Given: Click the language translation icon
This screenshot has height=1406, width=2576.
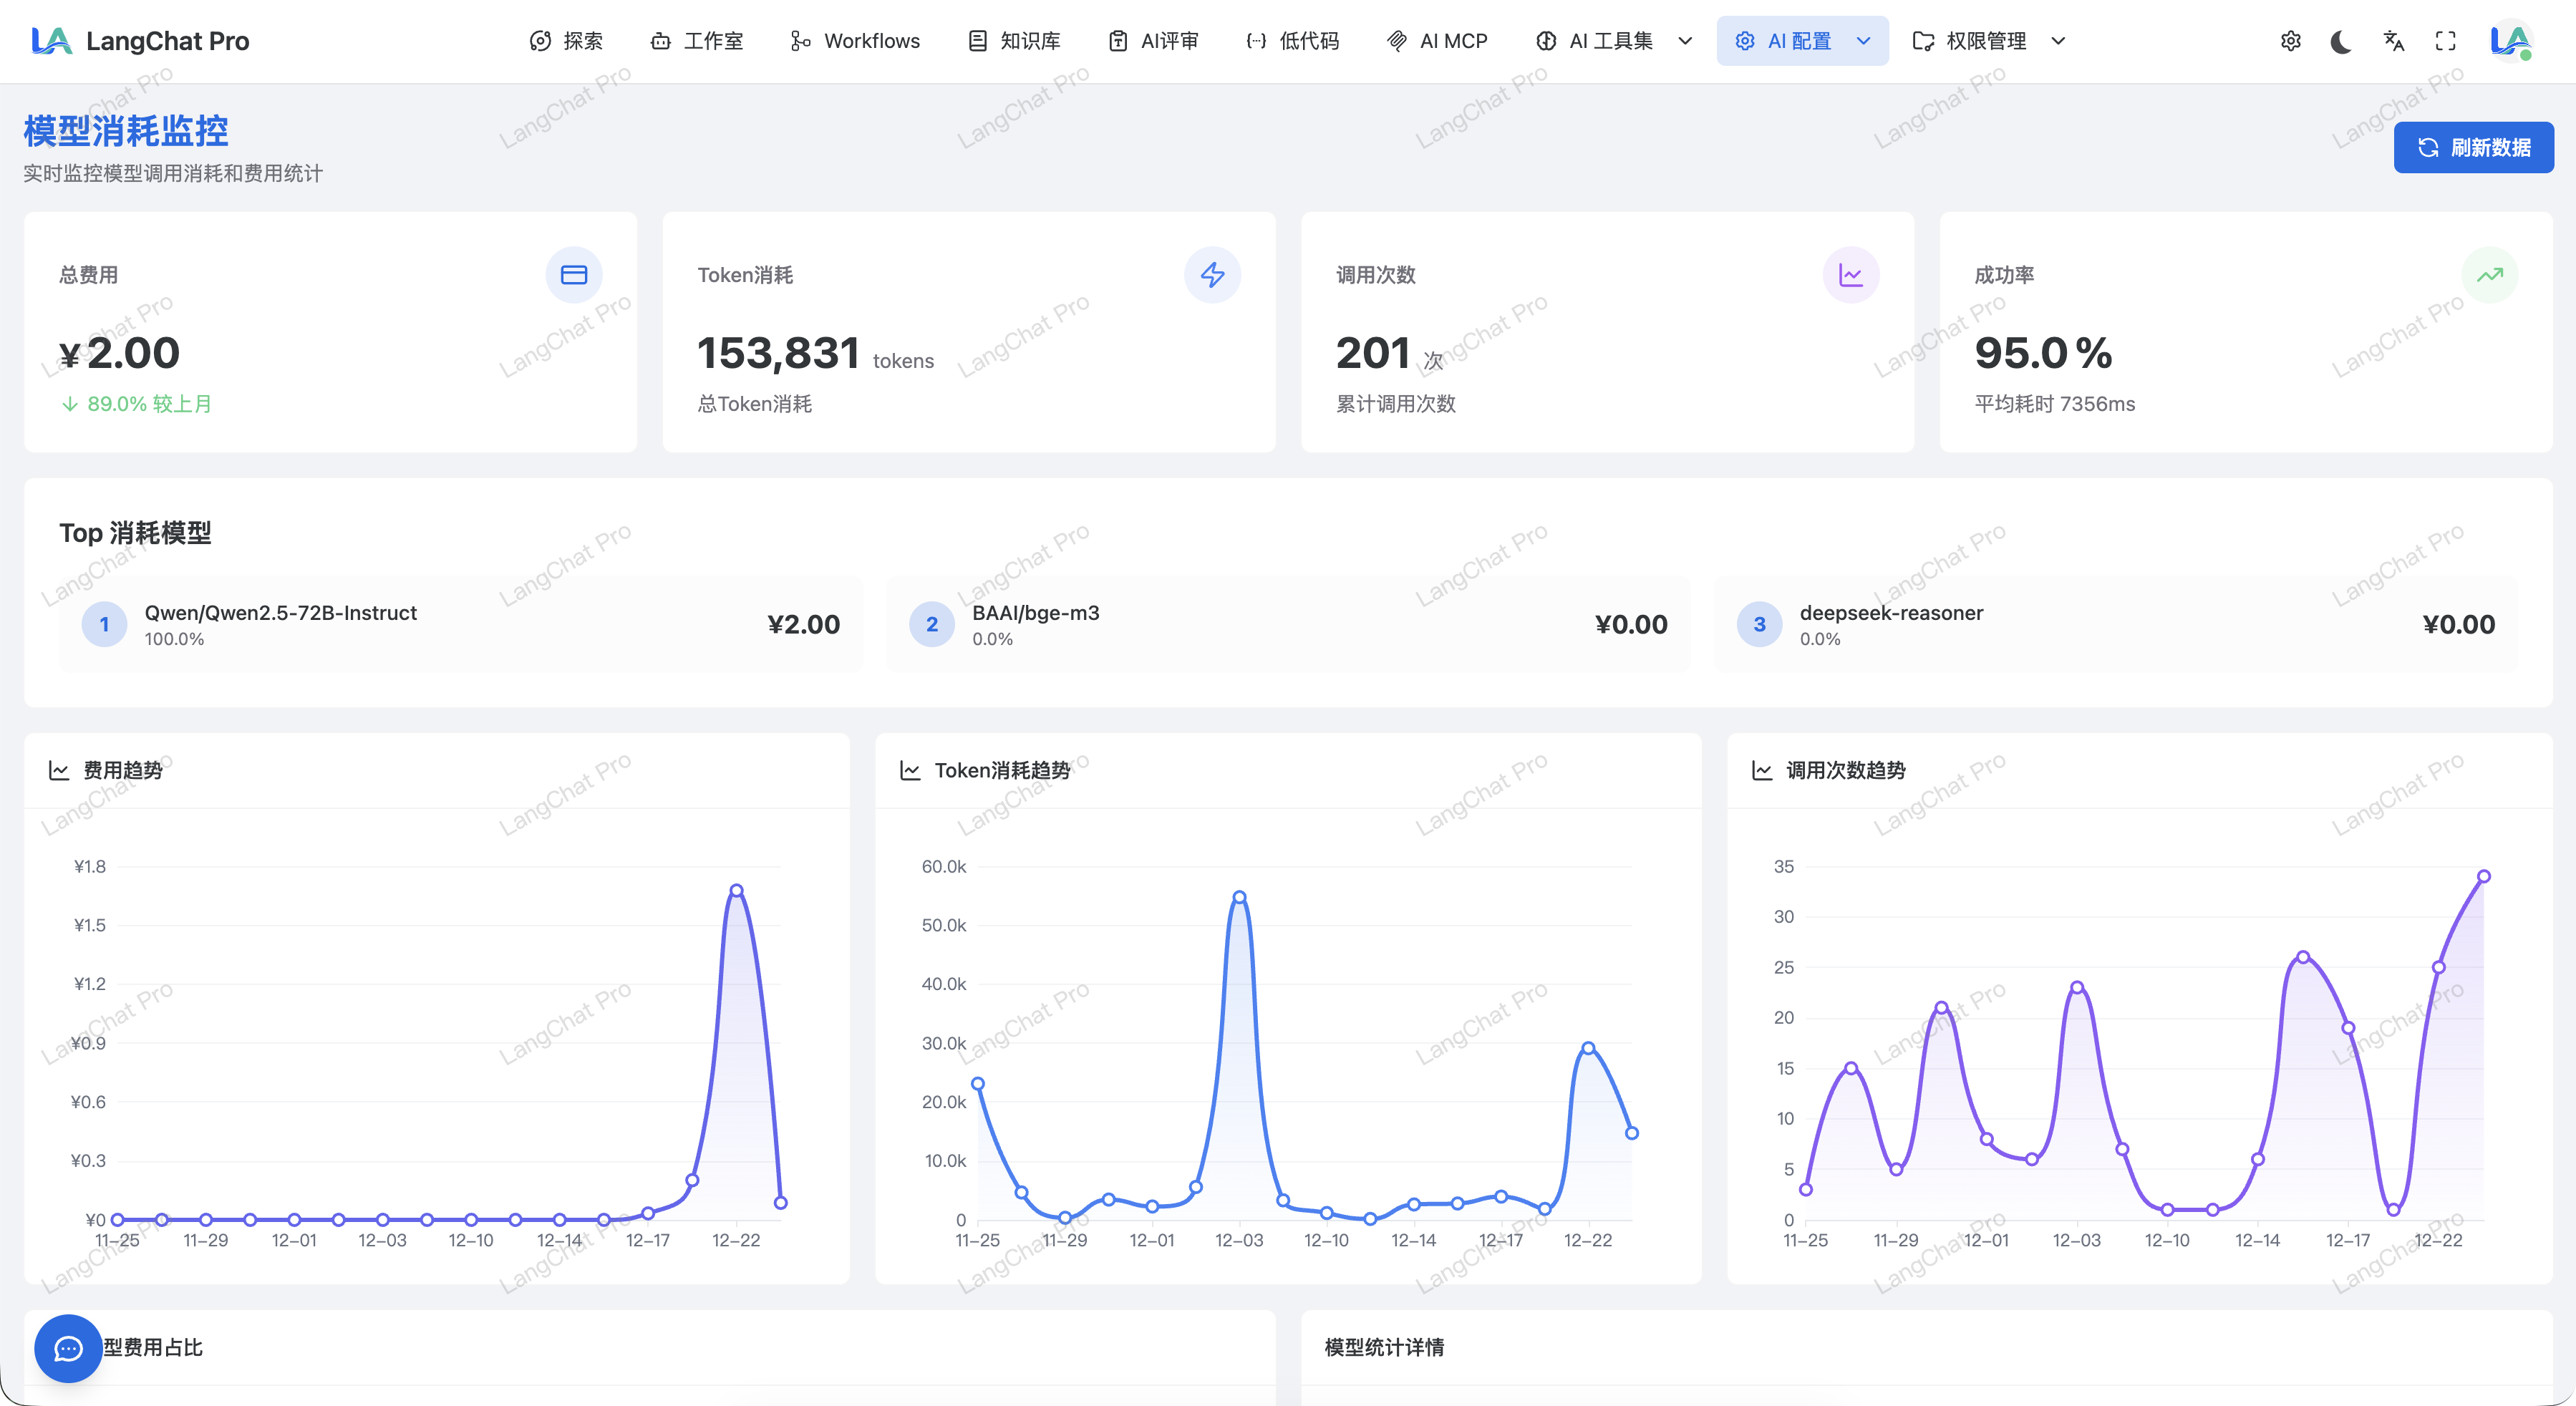Looking at the screenshot, I should click(x=2393, y=41).
